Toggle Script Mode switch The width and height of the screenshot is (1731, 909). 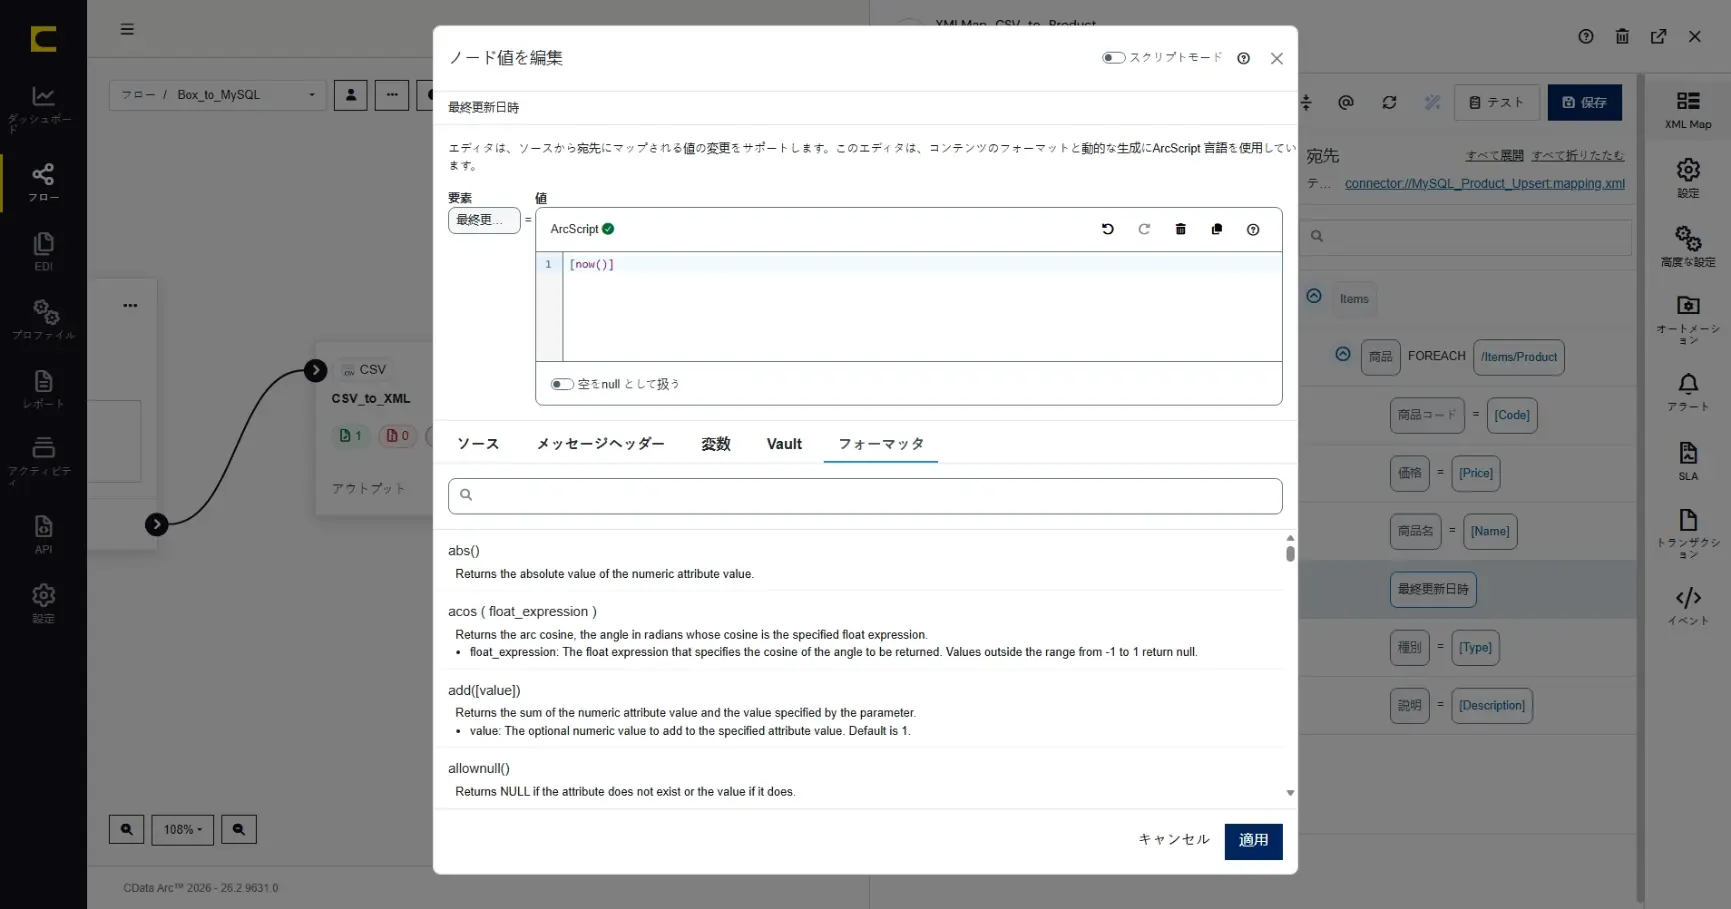(1113, 58)
